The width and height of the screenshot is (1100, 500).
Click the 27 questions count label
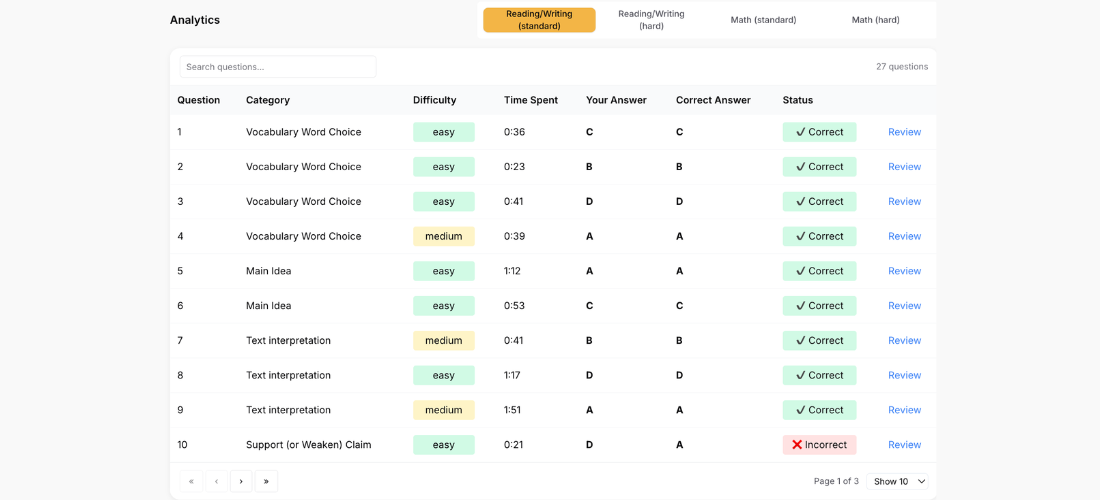coord(902,67)
